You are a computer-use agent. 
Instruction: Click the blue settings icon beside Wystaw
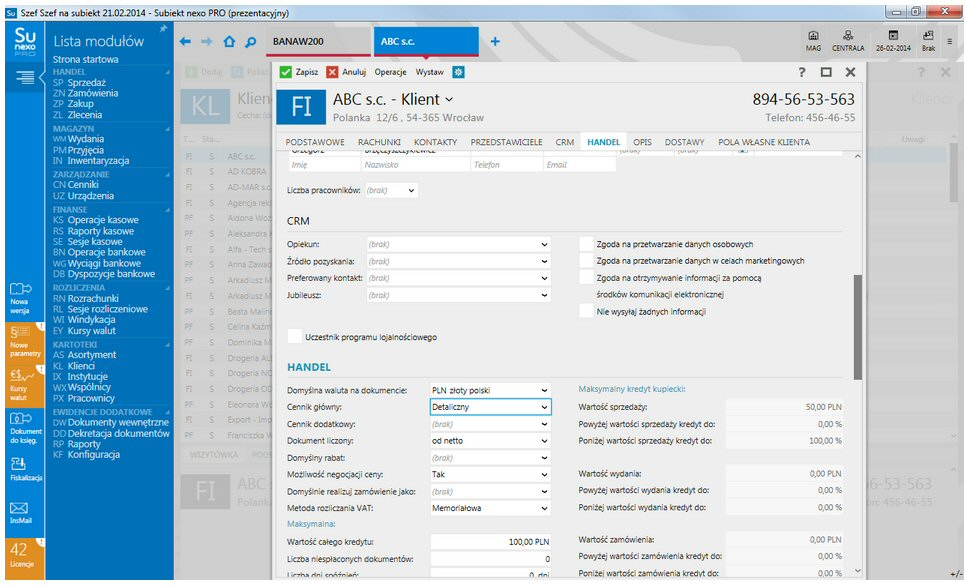tap(459, 72)
